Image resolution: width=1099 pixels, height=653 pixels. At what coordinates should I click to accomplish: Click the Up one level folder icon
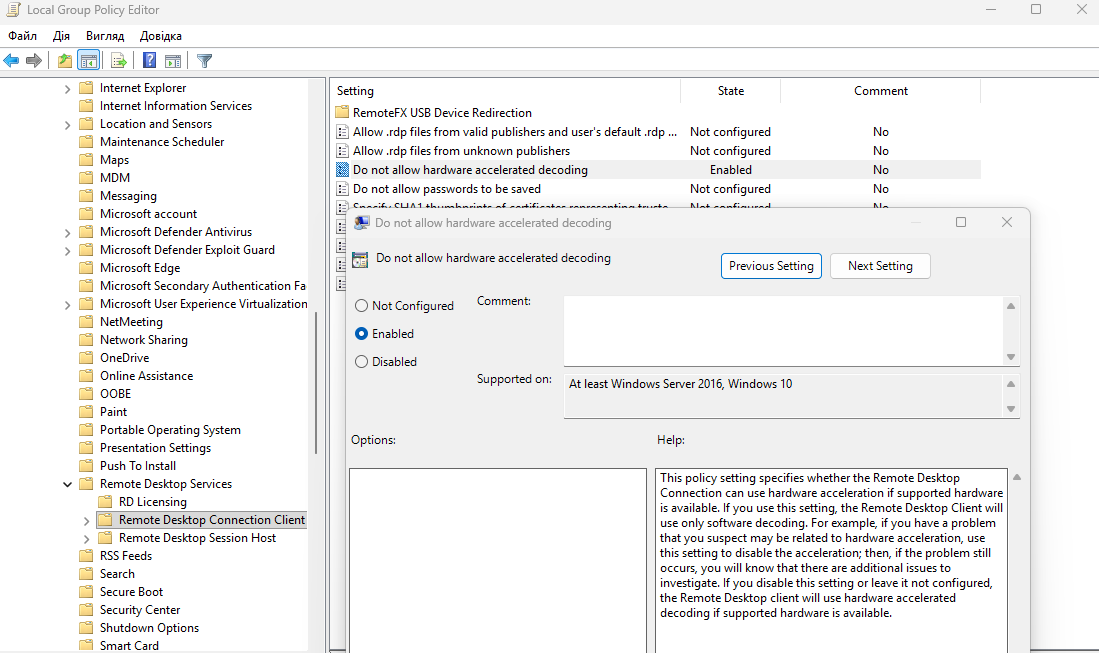click(x=65, y=61)
